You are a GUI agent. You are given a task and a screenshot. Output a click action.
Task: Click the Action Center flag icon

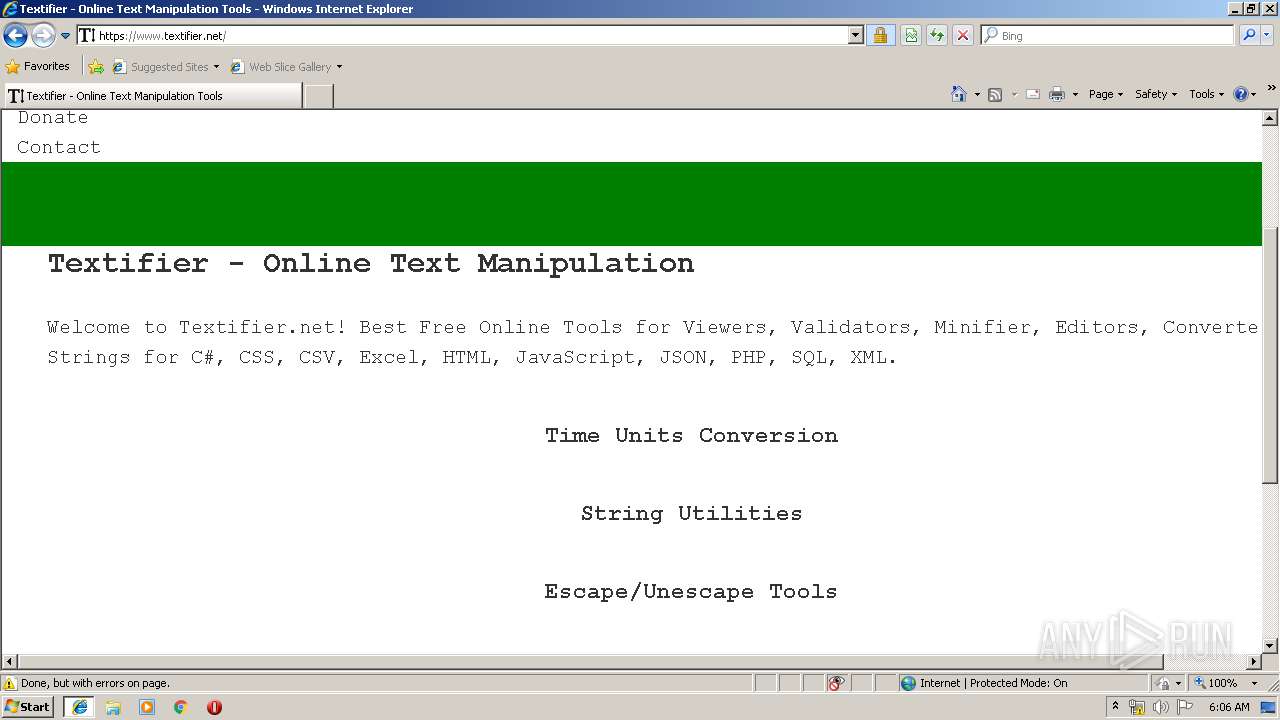tap(1185, 707)
